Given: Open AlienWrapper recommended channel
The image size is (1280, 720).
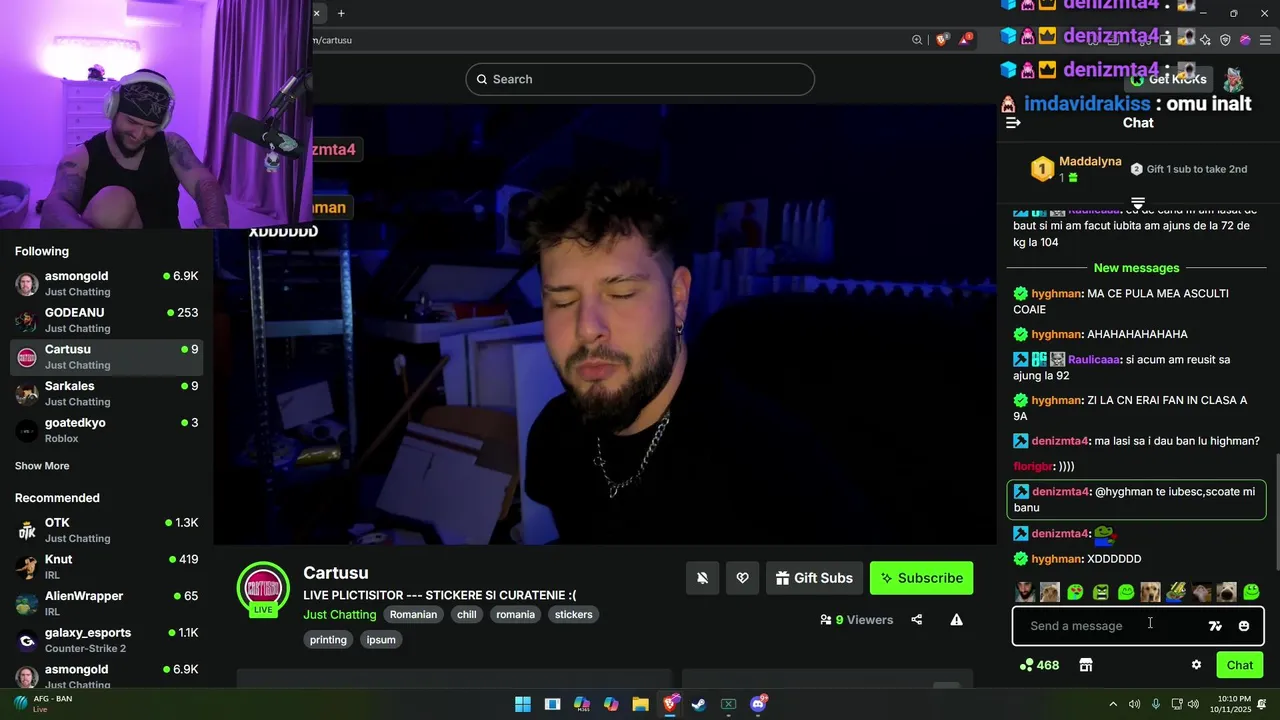Looking at the screenshot, I should (106, 603).
